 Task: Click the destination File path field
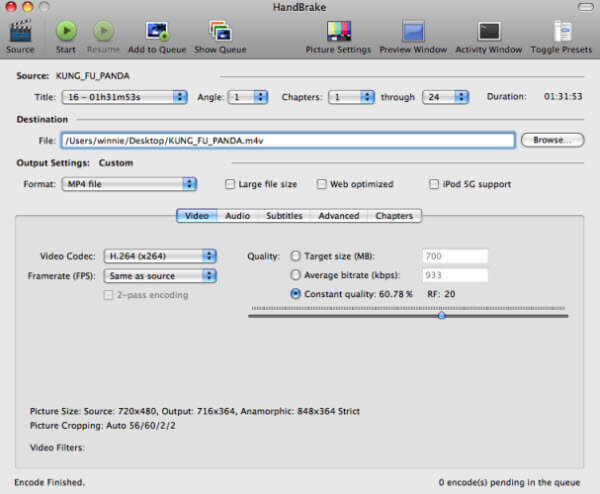tap(288, 140)
